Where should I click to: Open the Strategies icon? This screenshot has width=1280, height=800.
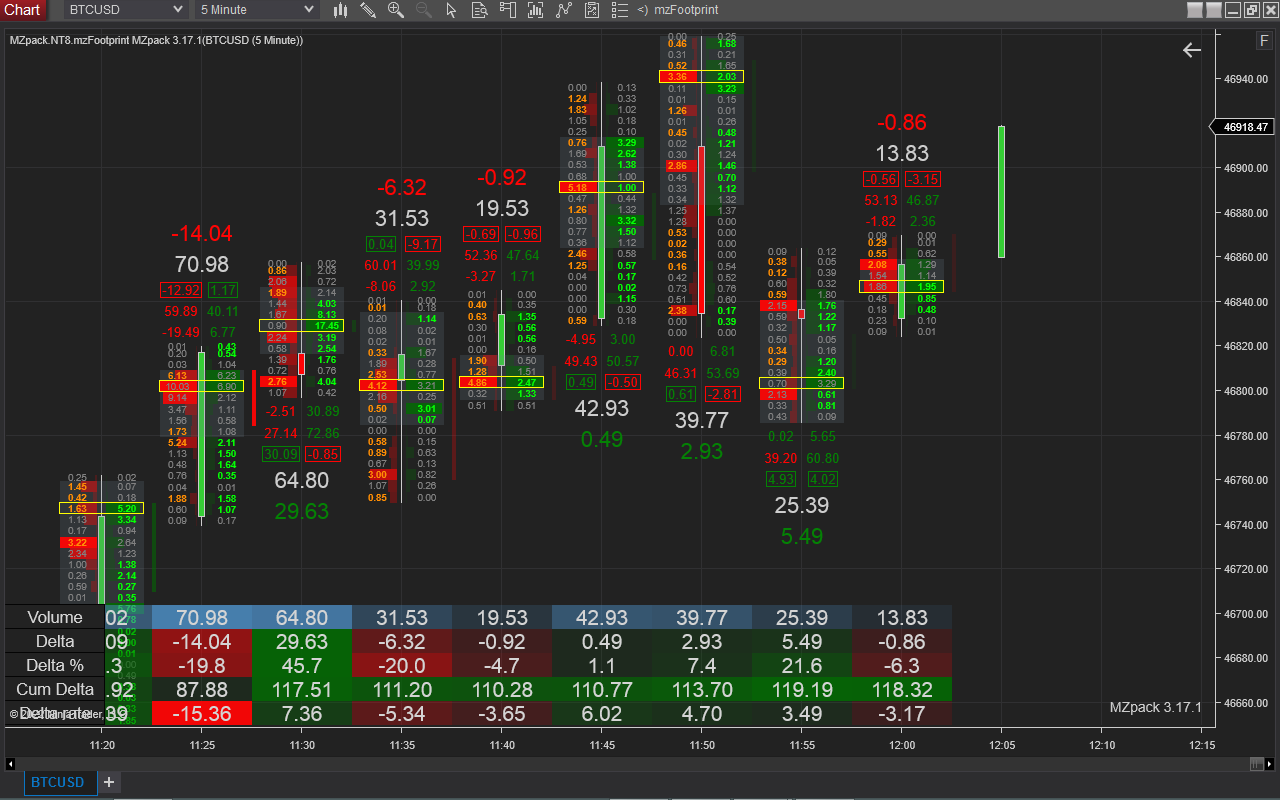(x=592, y=10)
